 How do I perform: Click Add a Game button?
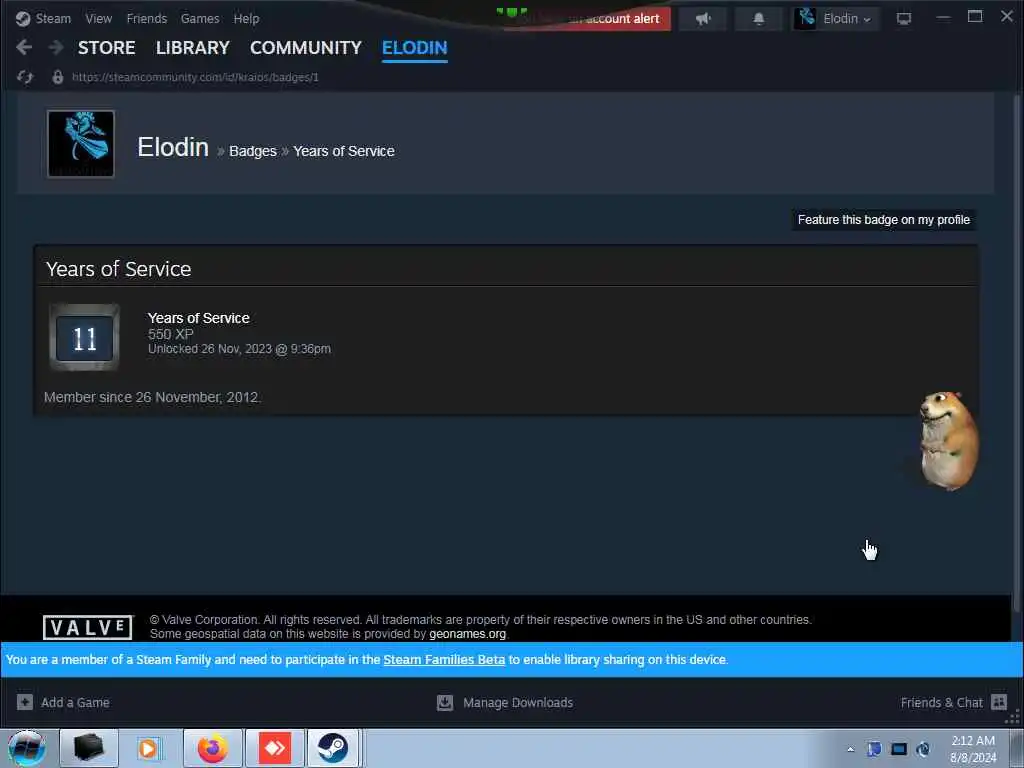tap(63, 702)
